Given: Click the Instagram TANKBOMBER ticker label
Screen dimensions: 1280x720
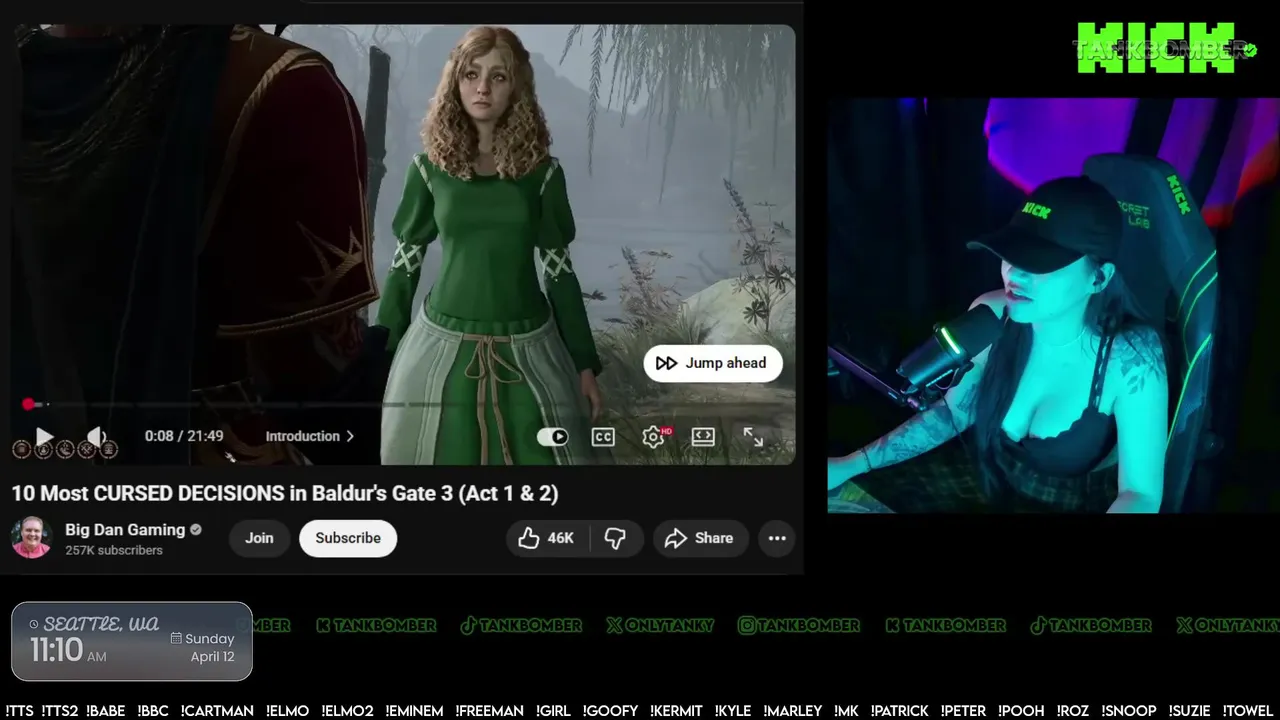Looking at the screenshot, I should pyautogui.click(x=799, y=625).
